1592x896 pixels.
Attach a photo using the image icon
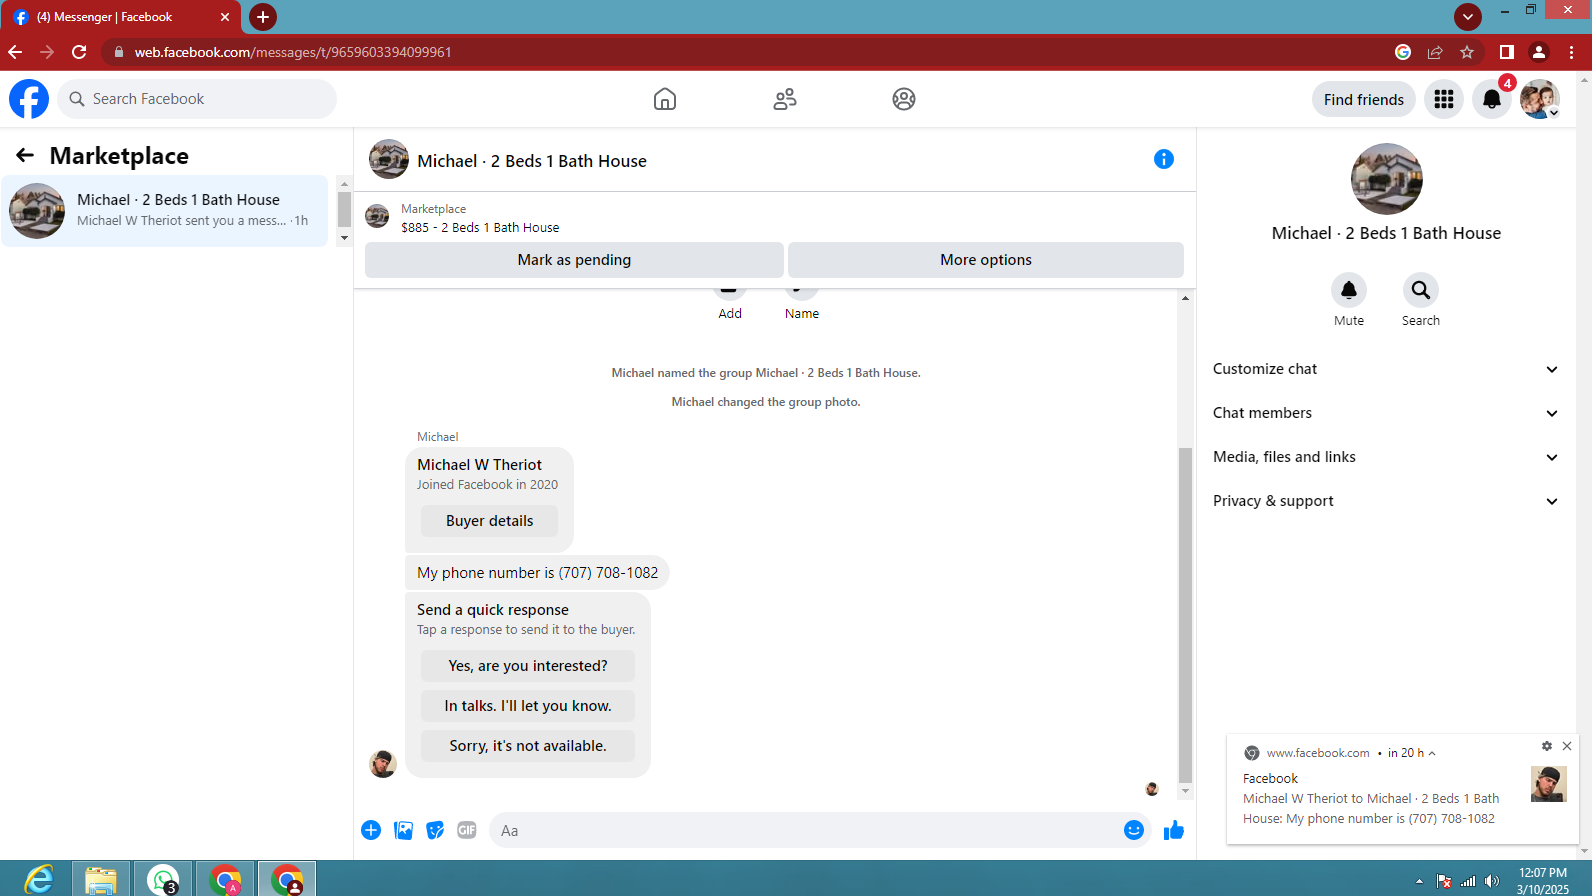point(404,830)
